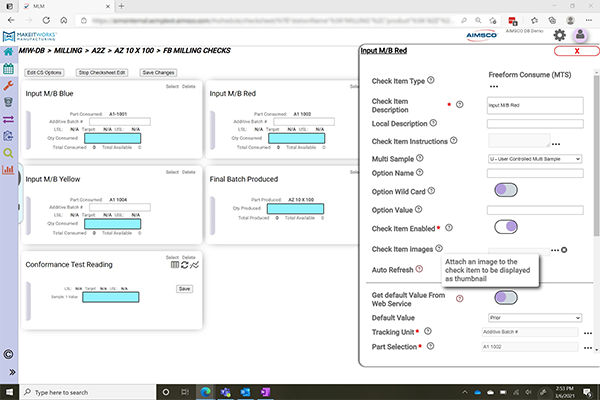Image resolution: width=600 pixels, height=400 pixels.
Task: Open ellipsis beside Part Selection field
Action: (x=588, y=348)
